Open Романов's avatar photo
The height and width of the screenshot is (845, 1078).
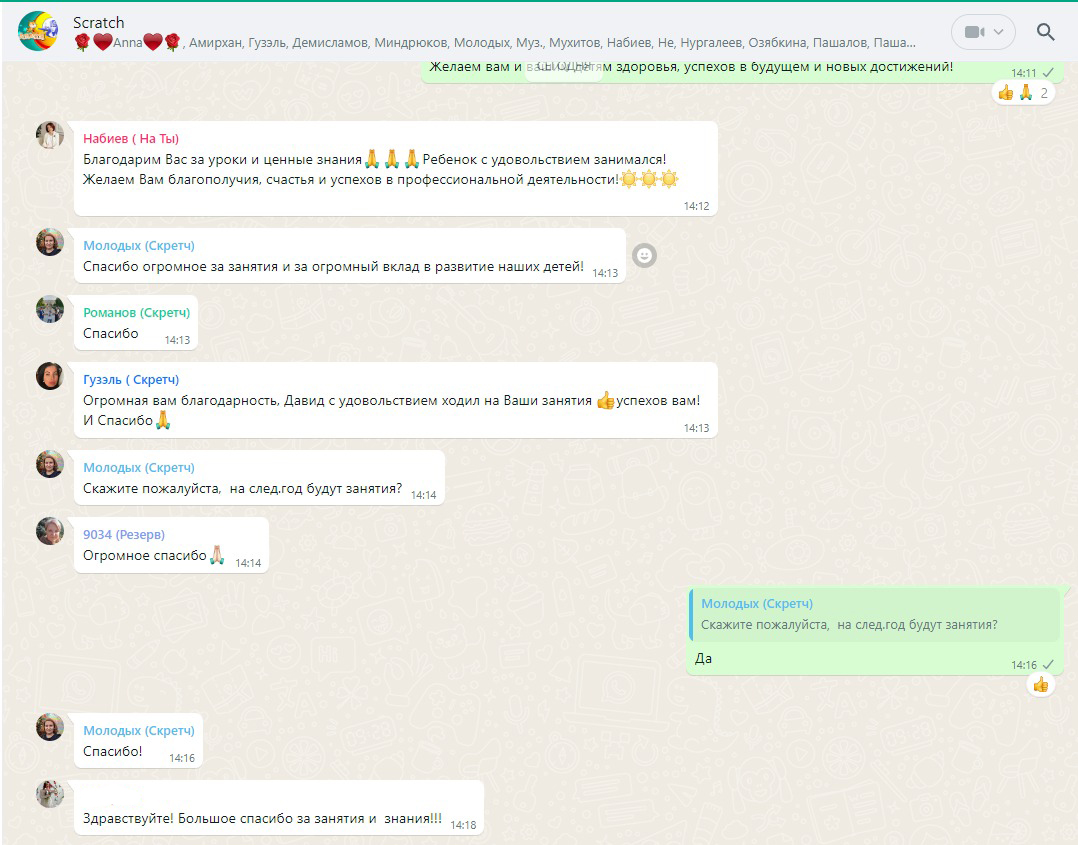coord(50,310)
